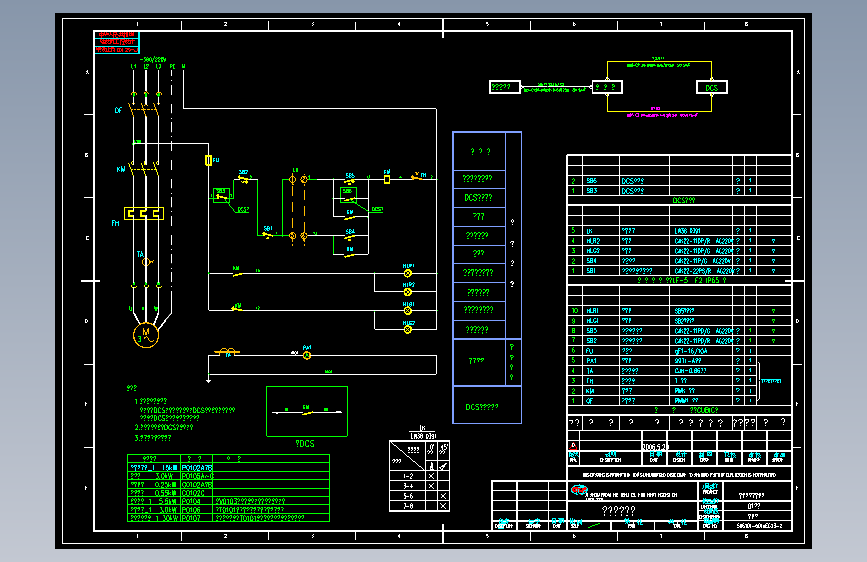
Task: Click the '7-8' row in LK switch table
Action: coord(419,506)
